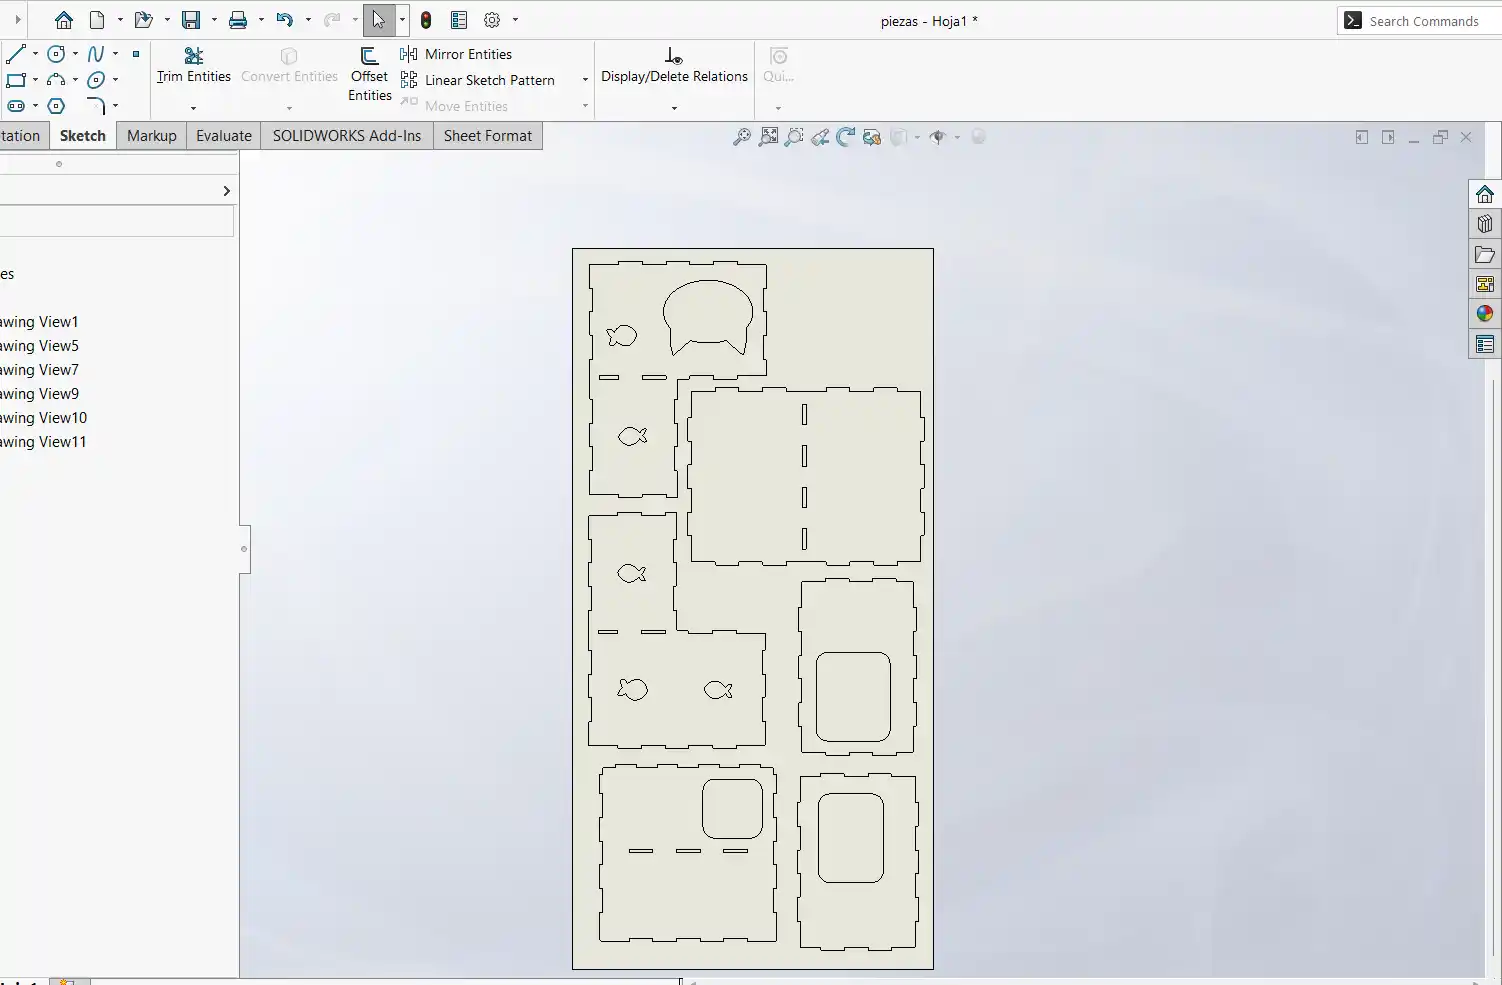Click the Trim Entities tool
1502x985 pixels.
pos(194,65)
